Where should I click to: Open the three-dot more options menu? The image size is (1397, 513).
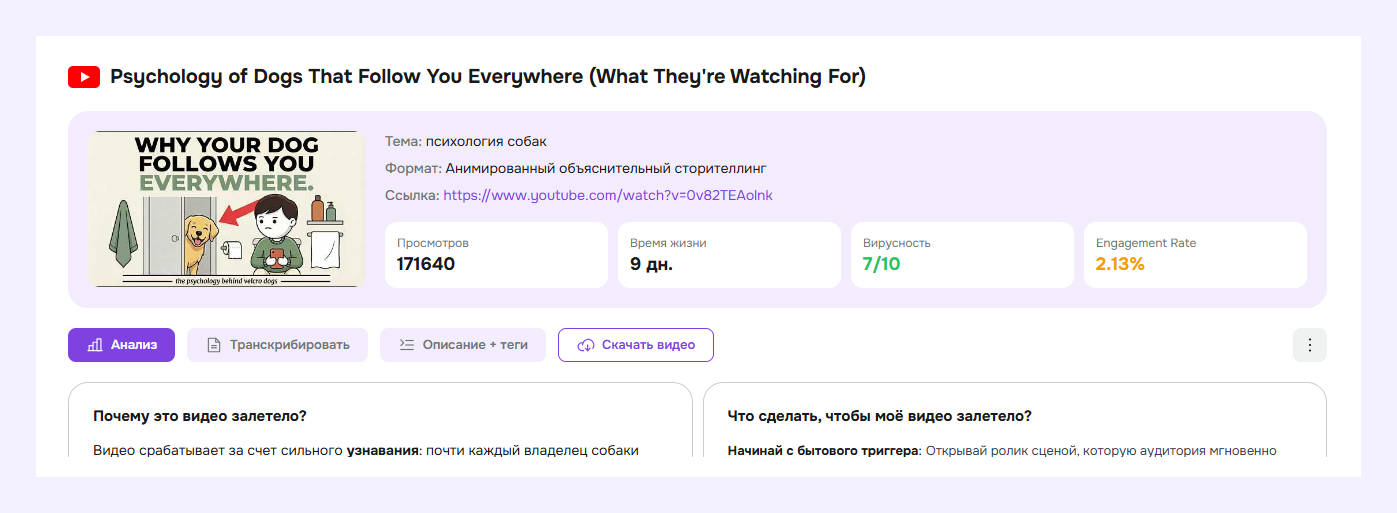[1309, 345]
